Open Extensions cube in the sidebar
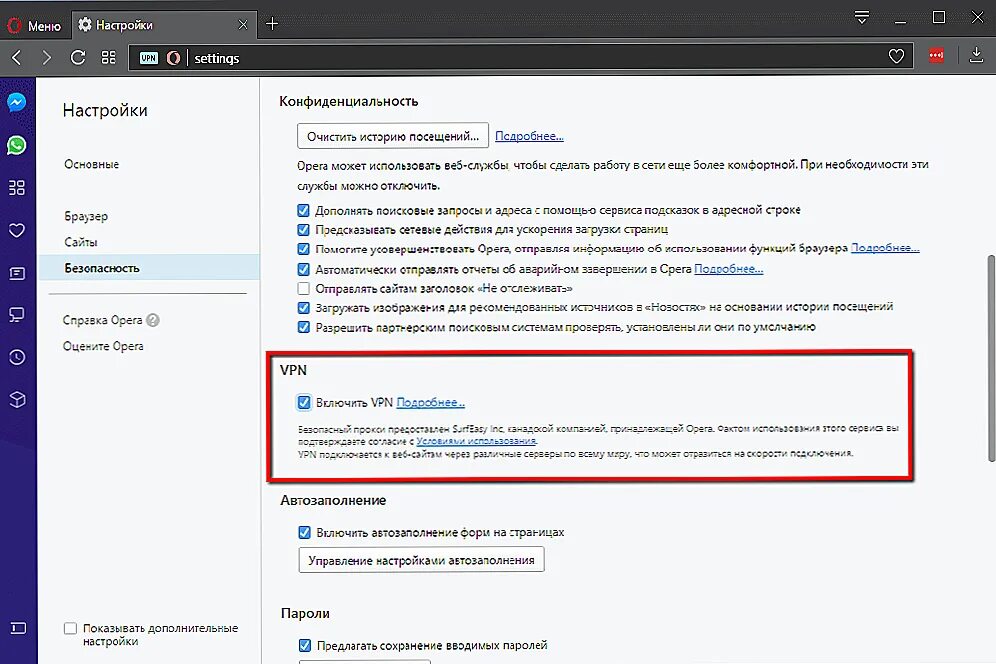This screenshot has height=664, width=996. pyautogui.click(x=17, y=400)
